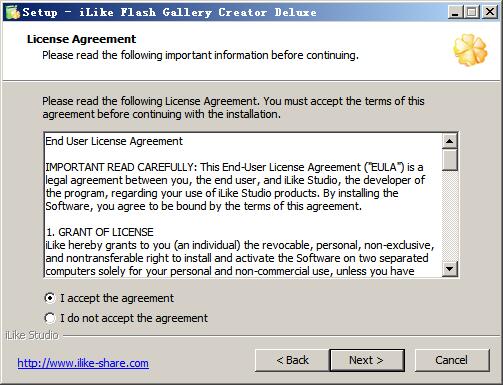Click the "End User License Agreement" heading line

pyautogui.click(x=114, y=141)
